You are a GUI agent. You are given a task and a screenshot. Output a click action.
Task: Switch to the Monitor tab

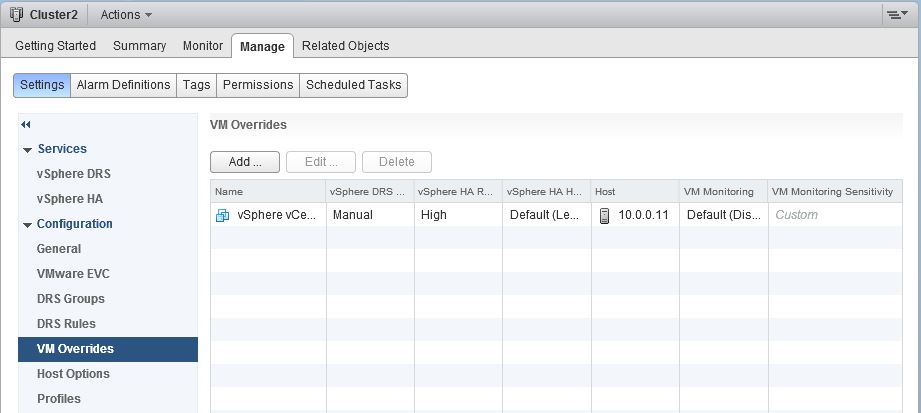coord(203,46)
